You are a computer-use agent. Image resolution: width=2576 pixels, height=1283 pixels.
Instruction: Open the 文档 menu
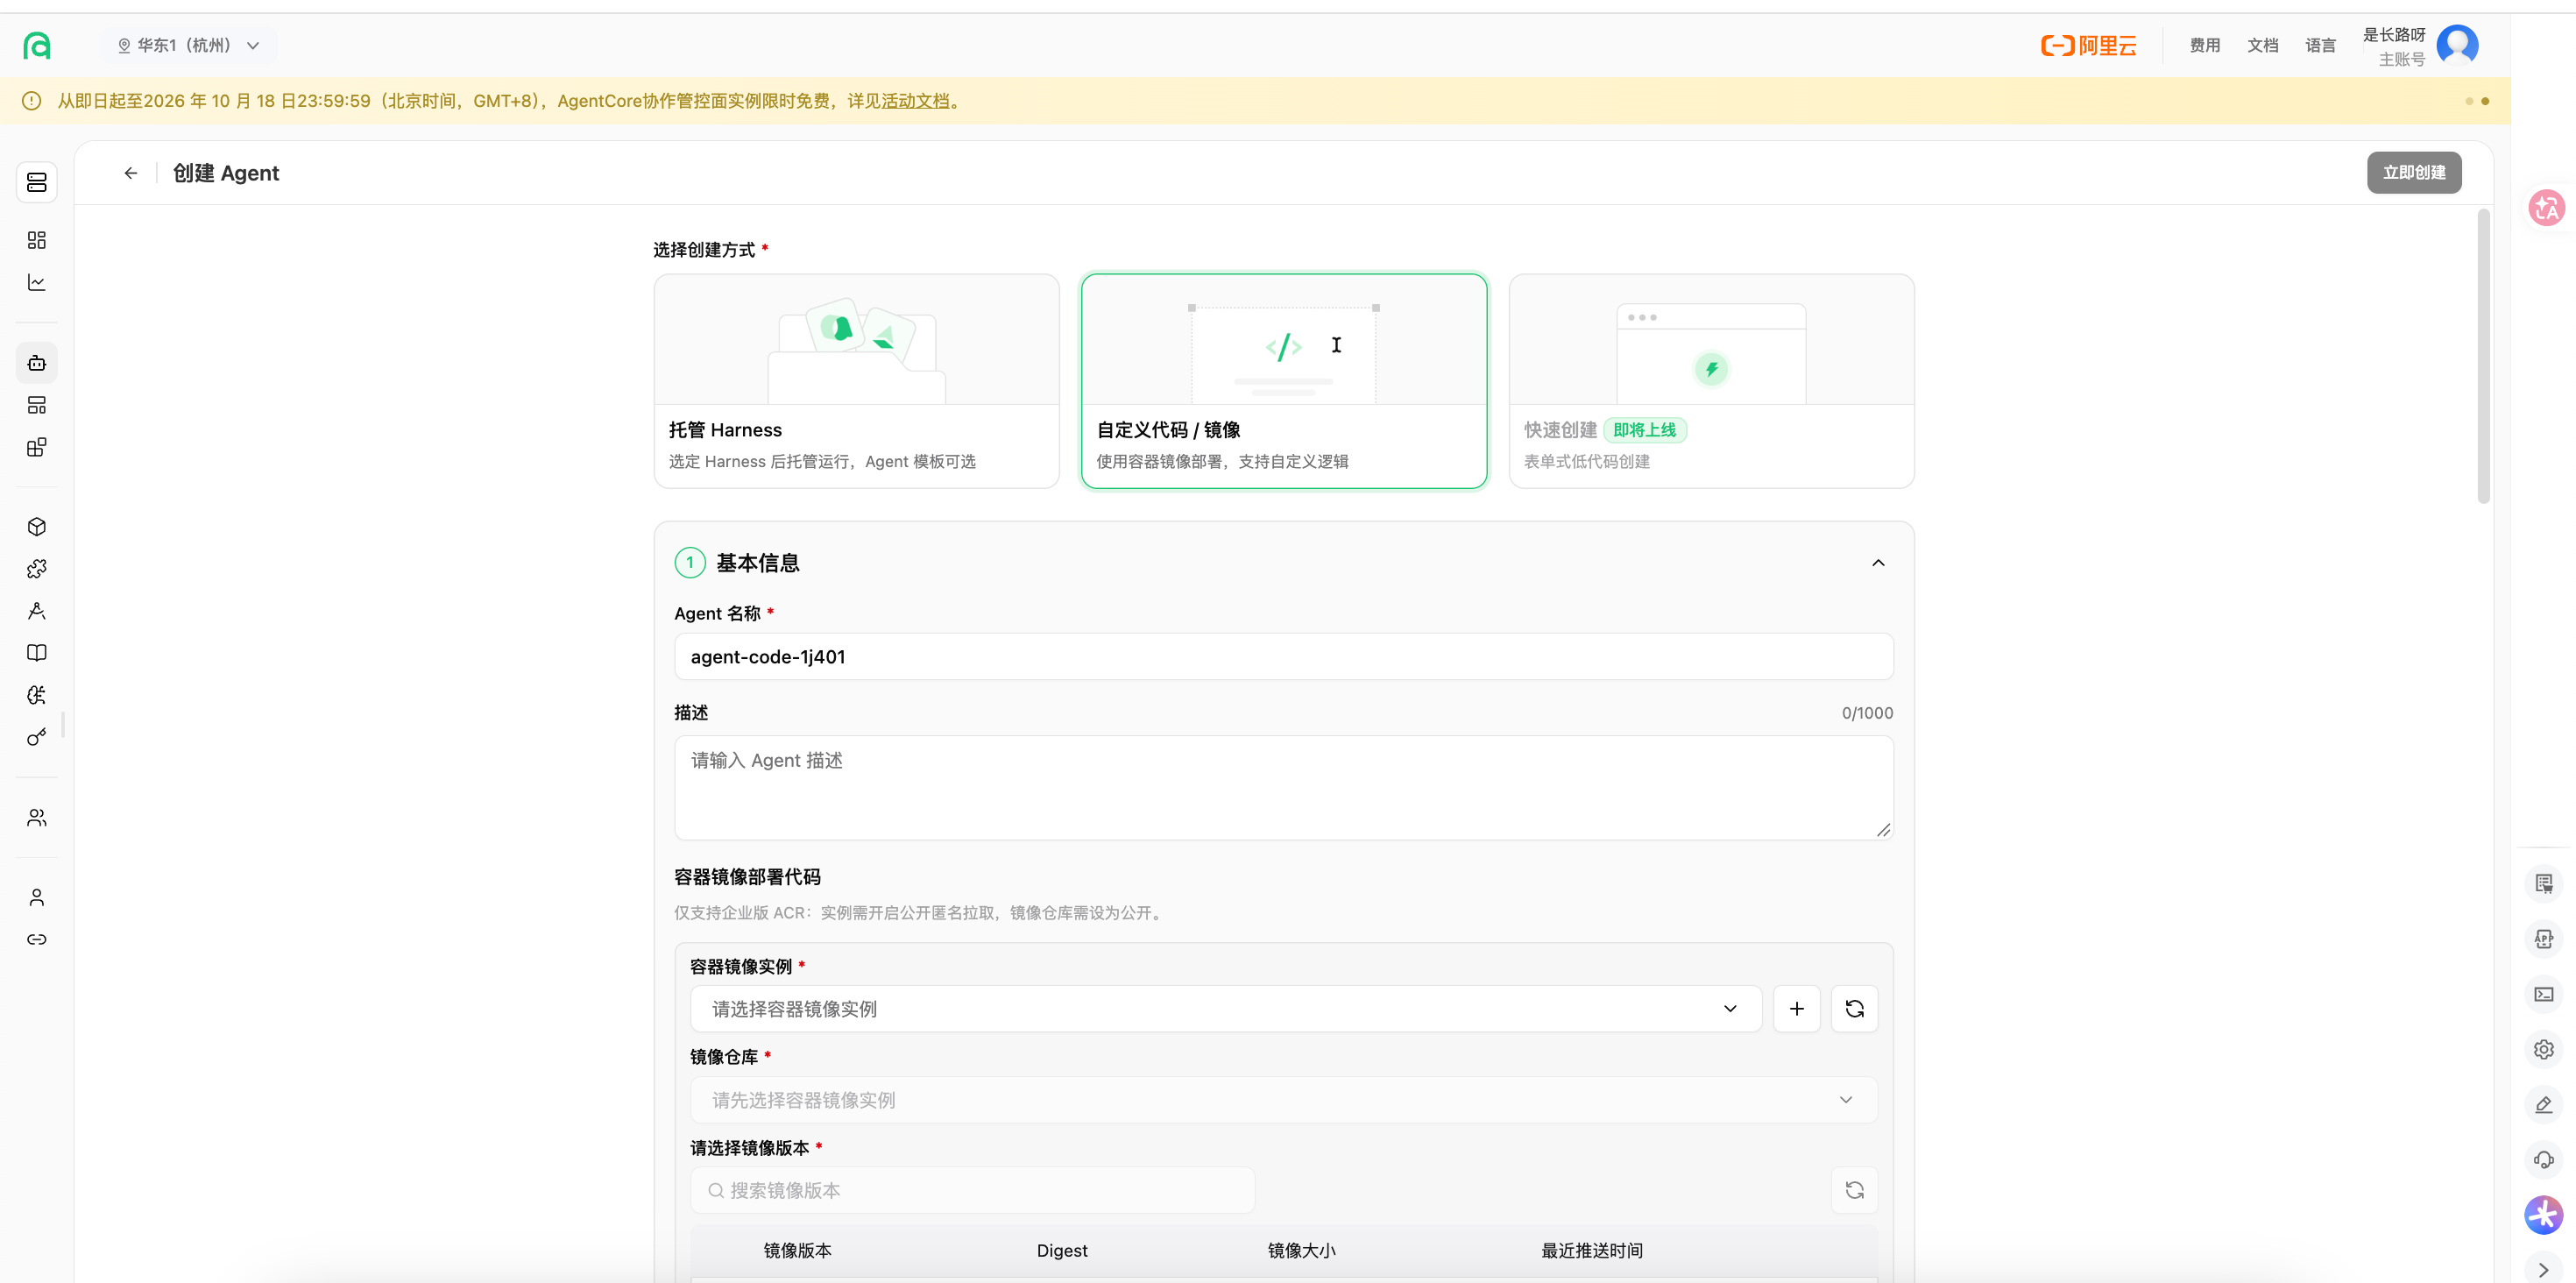[x=2263, y=45]
